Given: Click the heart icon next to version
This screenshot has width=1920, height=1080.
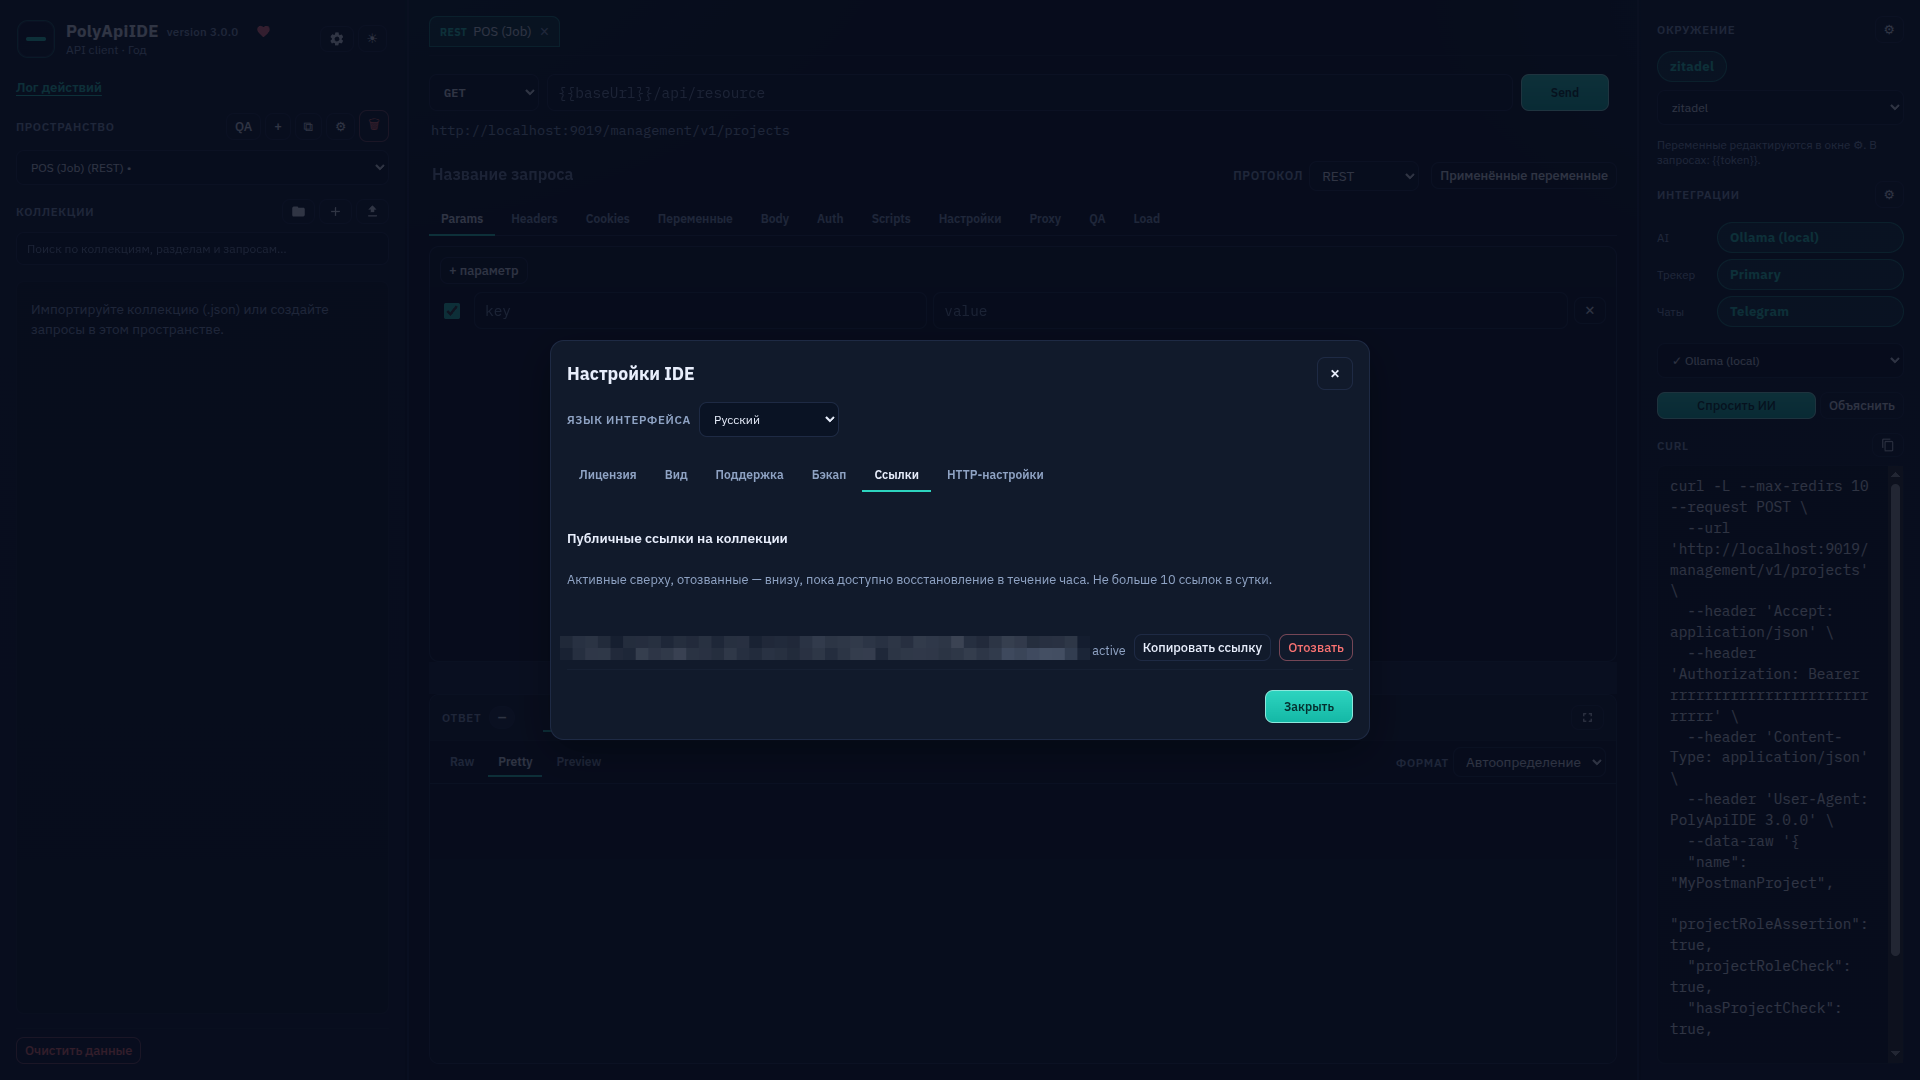Looking at the screenshot, I should pyautogui.click(x=263, y=32).
